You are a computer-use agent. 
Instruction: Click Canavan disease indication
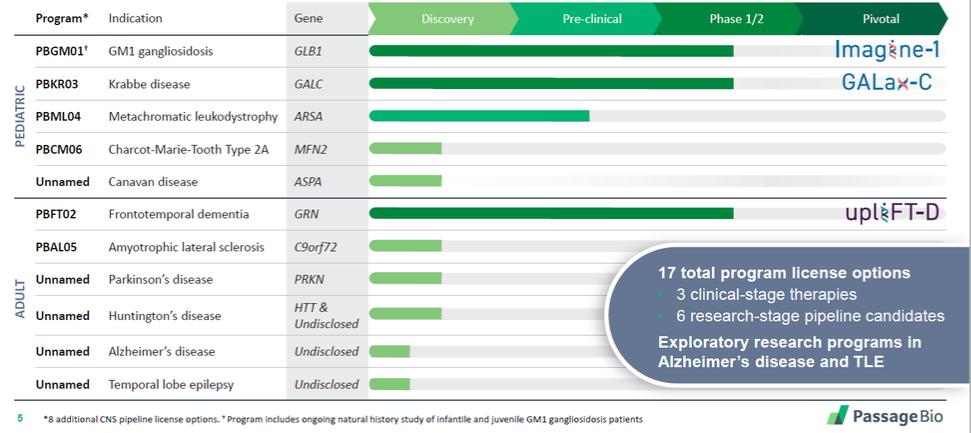pos(153,182)
